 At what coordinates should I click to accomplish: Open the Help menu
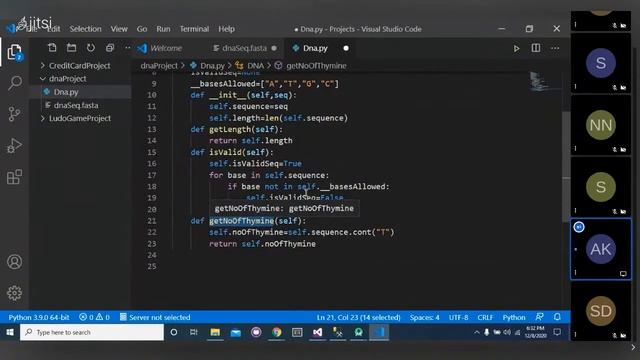[226, 29]
